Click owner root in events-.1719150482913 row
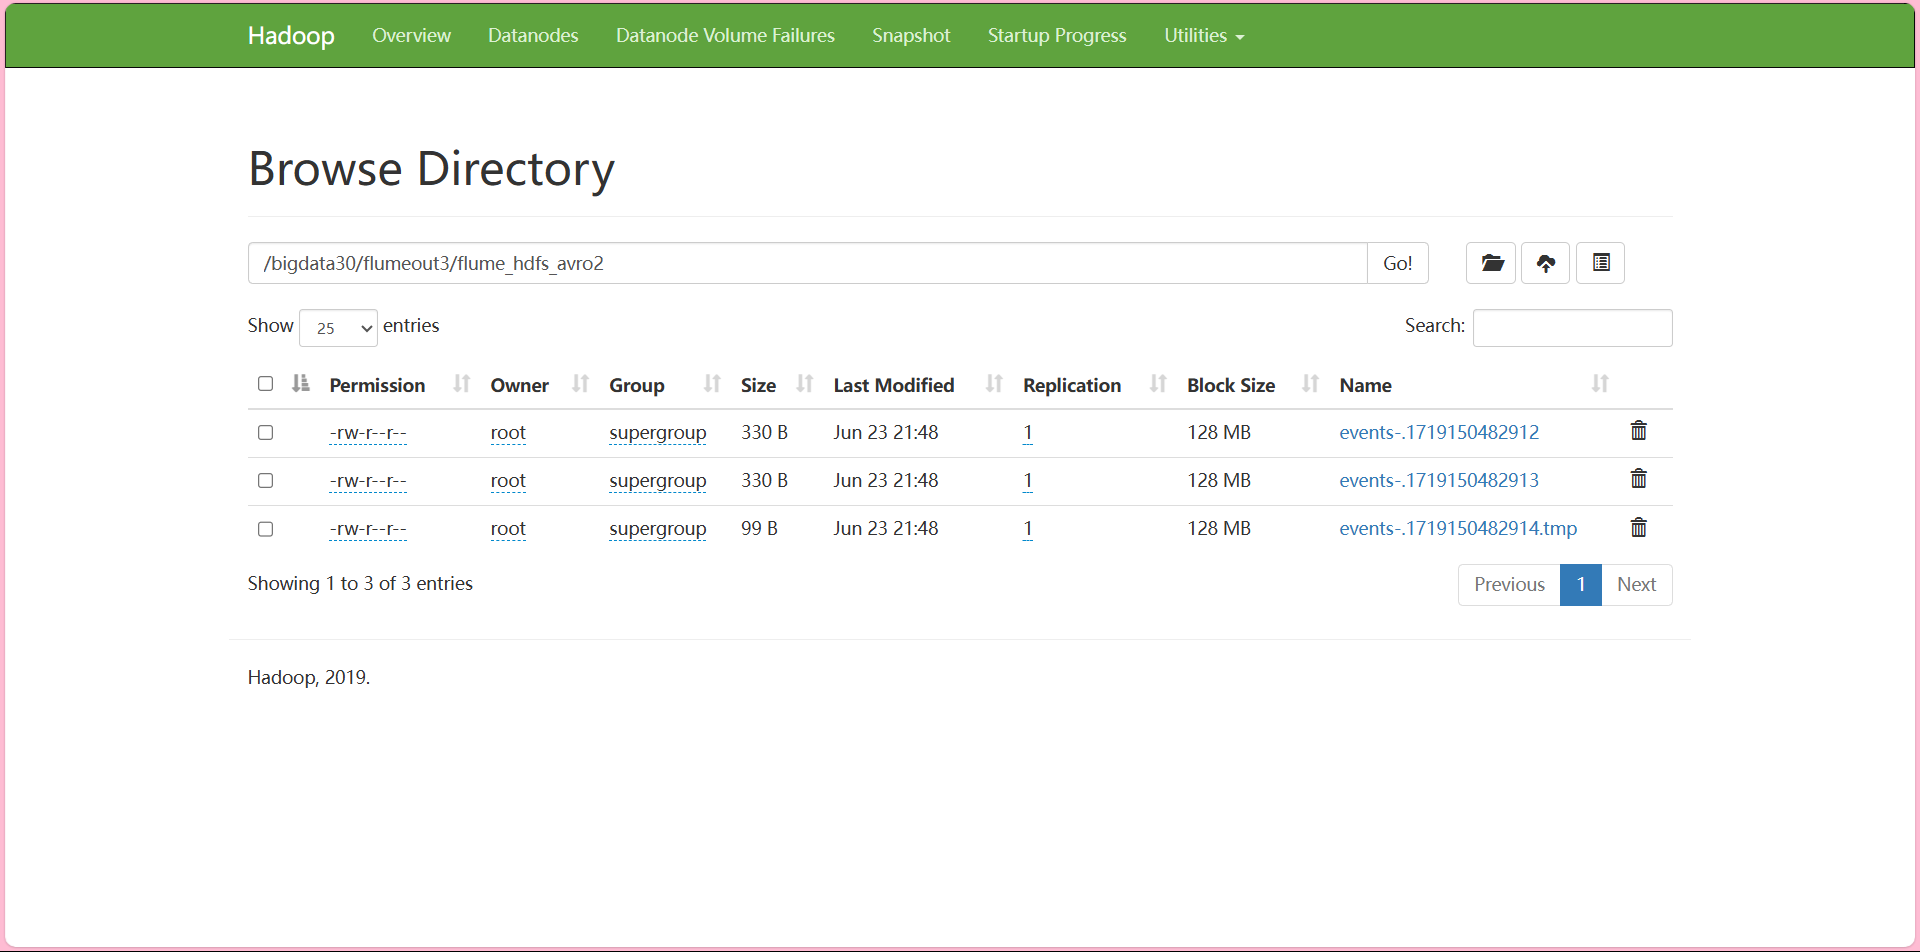Image resolution: width=1920 pixels, height=952 pixels. click(508, 481)
